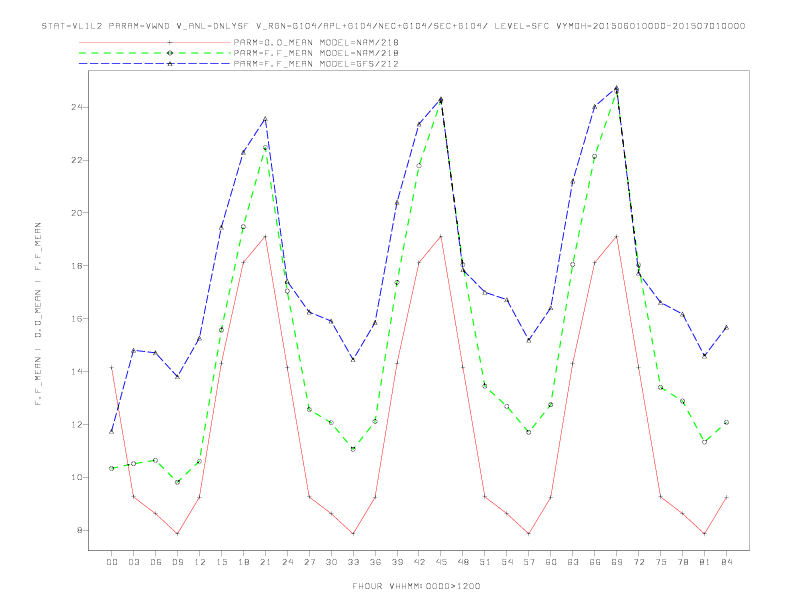
Task: Click blue GFS triangle marker at hour 21 peak
Action: click(x=265, y=119)
